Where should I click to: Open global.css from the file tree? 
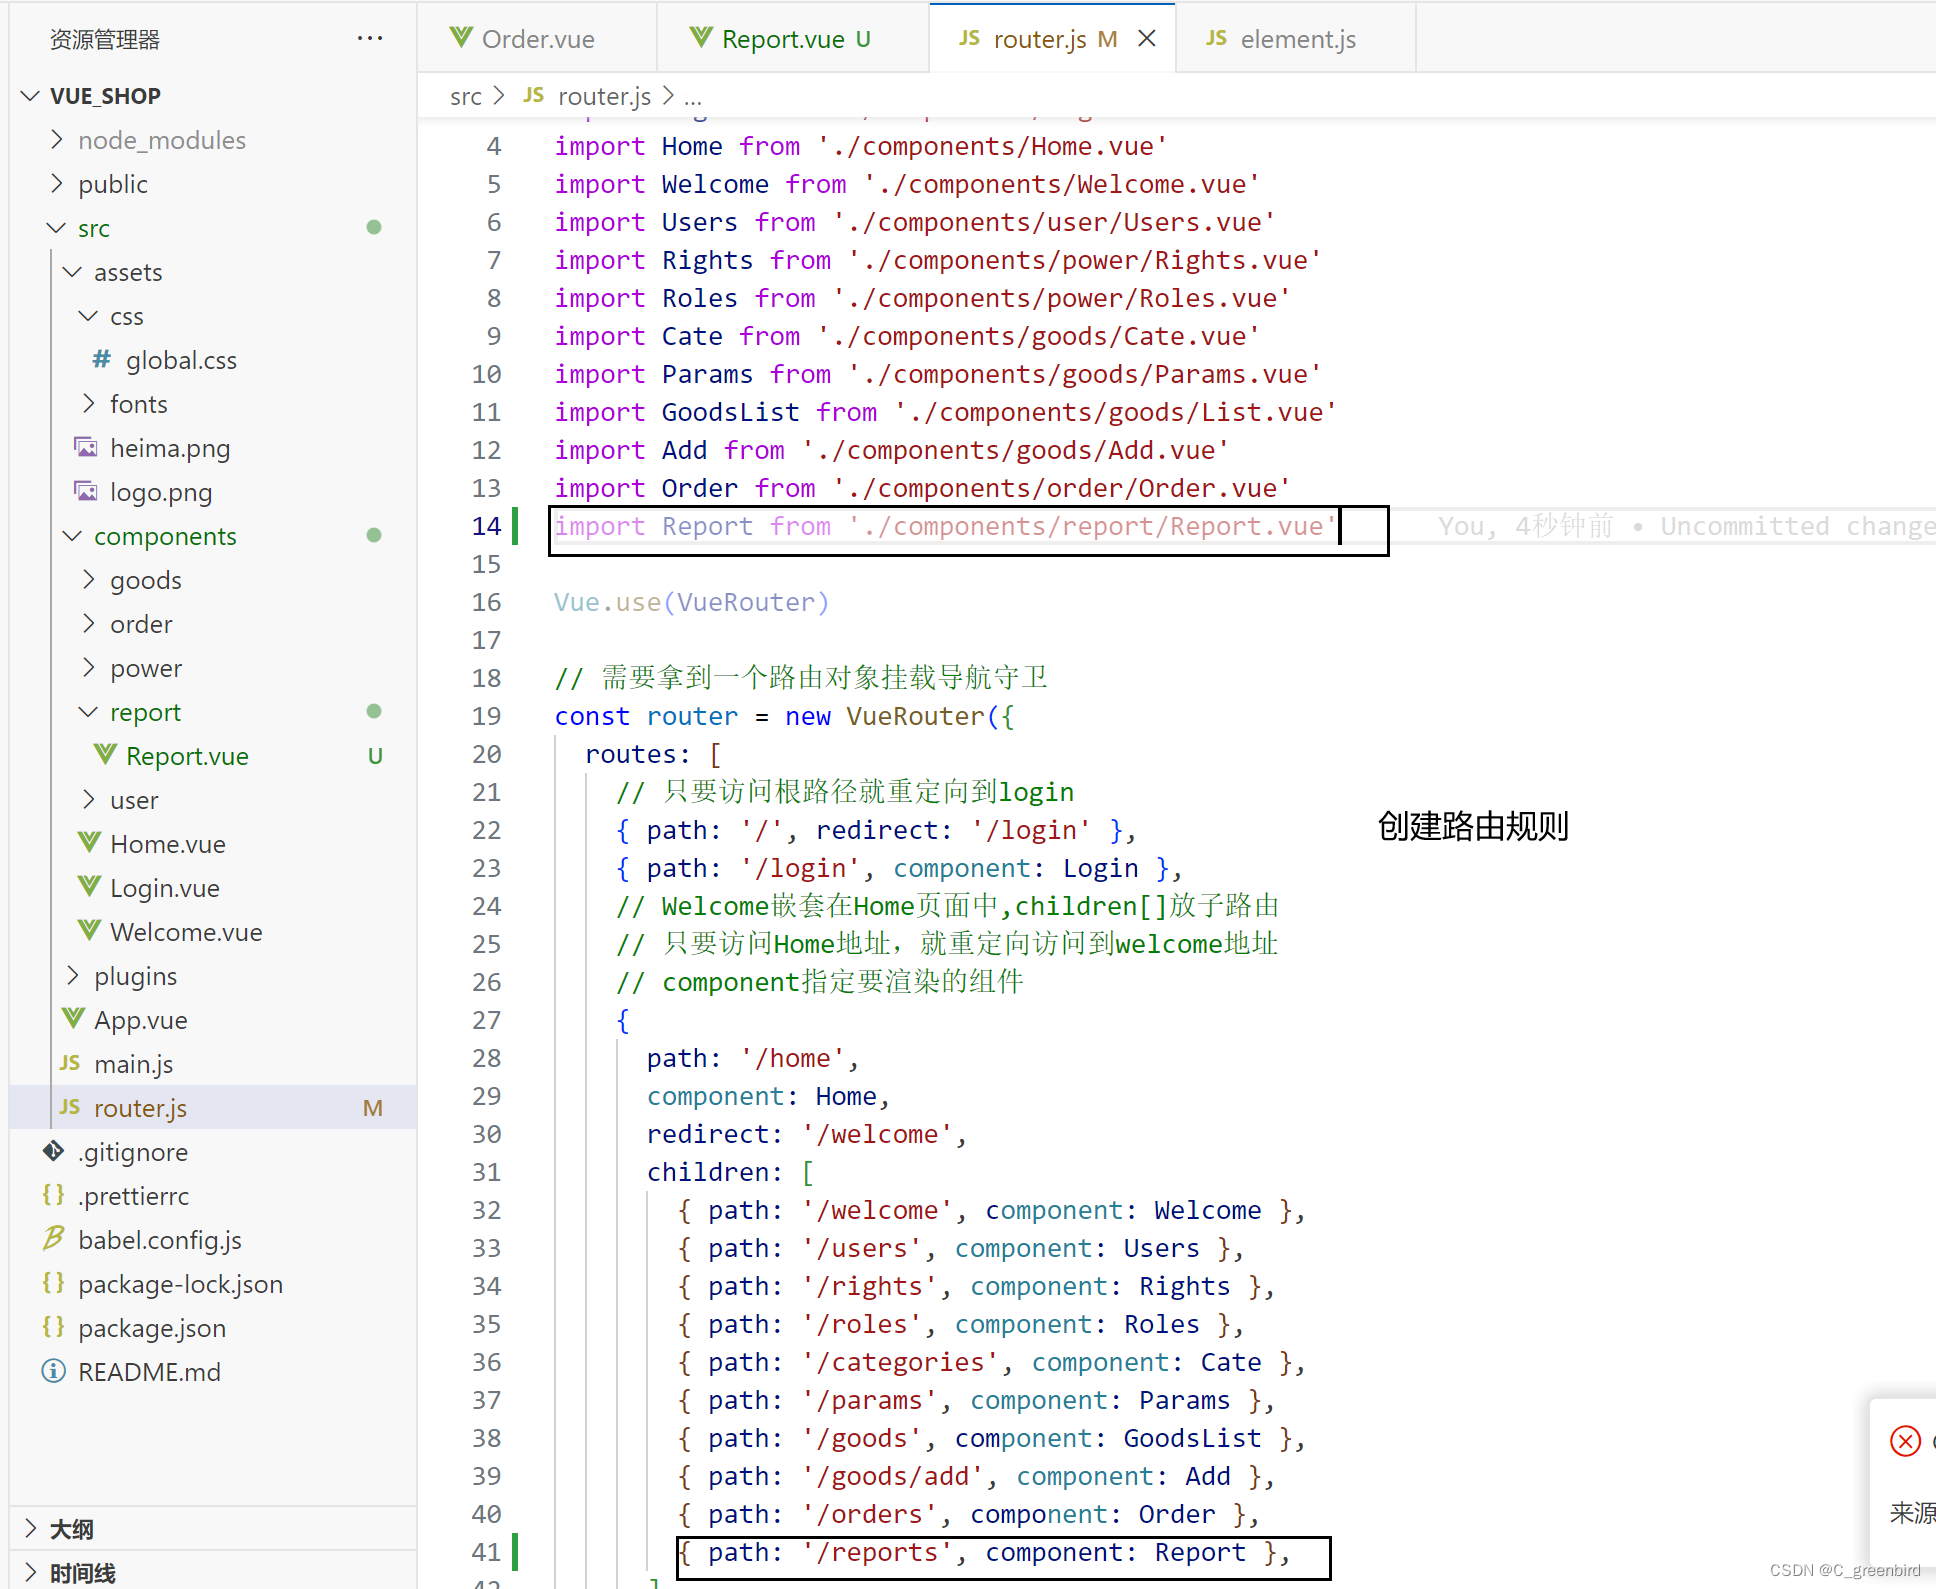tap(181, 359)
